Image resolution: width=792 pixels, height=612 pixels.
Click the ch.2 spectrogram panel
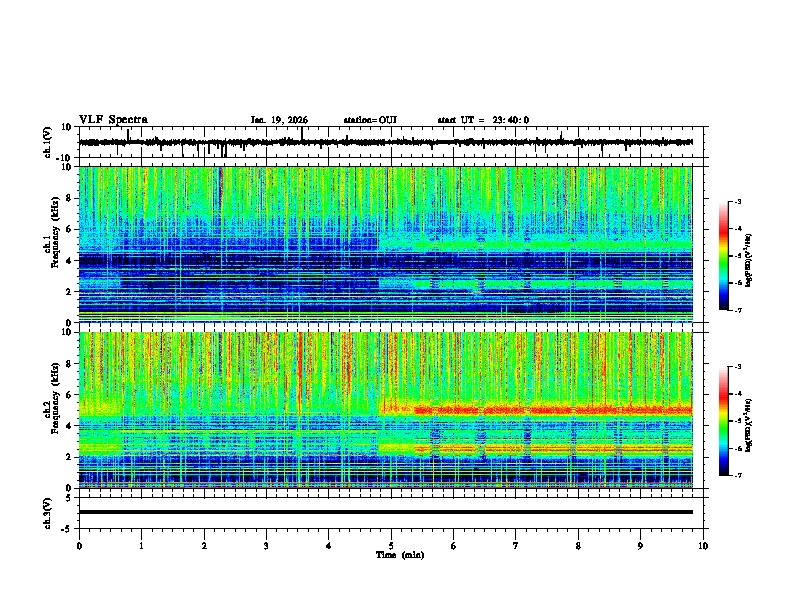point(385,410)
